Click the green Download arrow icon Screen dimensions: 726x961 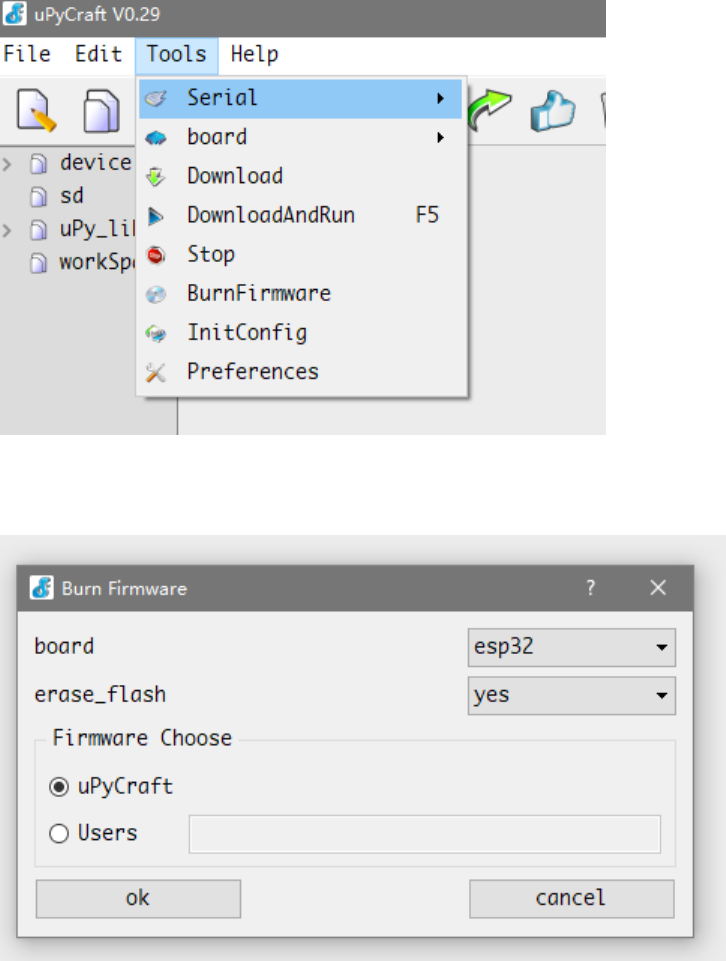pyautogui.click(x=156, y=177)
